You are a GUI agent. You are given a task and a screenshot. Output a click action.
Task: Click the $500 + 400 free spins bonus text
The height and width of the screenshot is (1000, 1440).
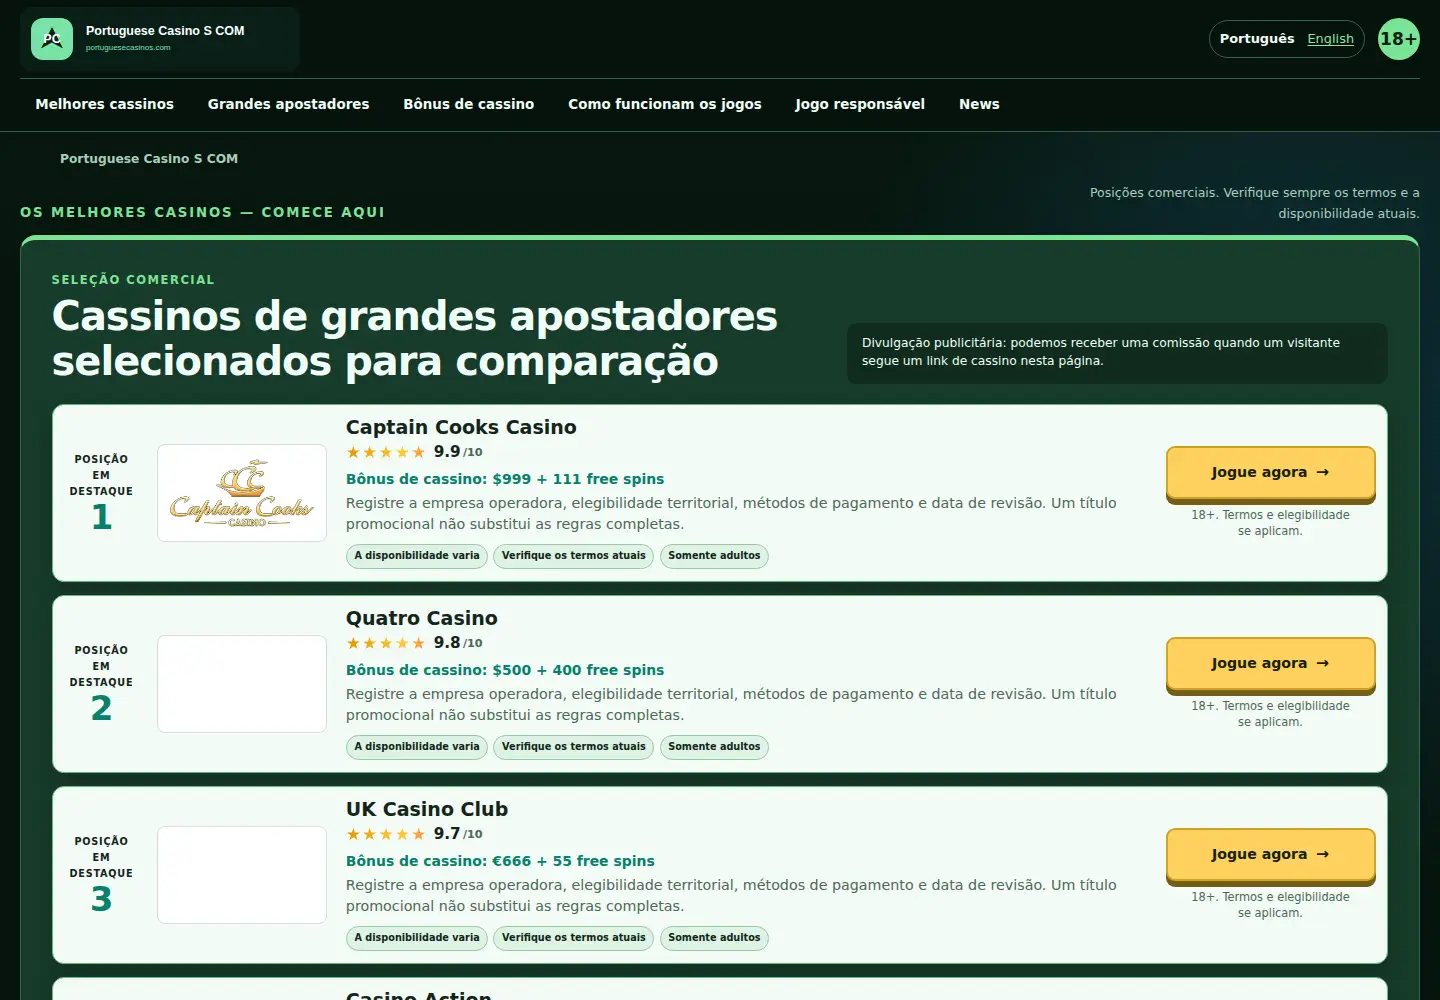point(578,670)
